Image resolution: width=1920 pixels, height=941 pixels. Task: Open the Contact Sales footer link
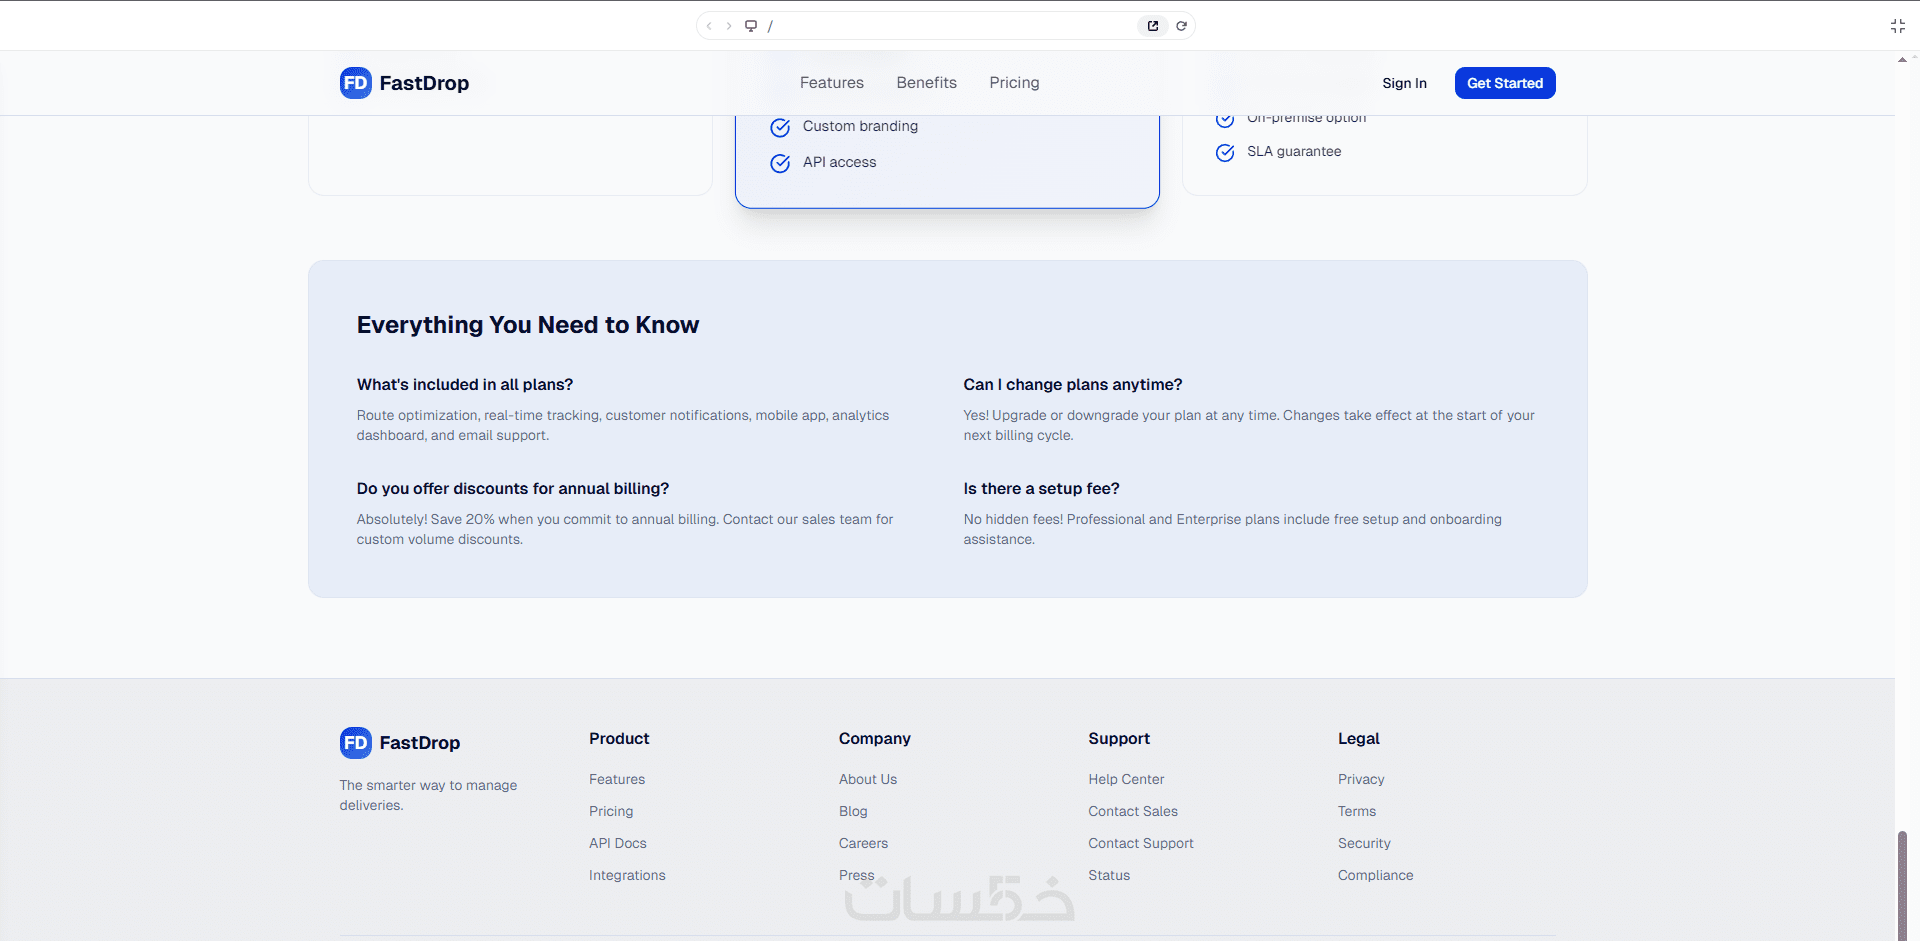[x=1133, y=811]
